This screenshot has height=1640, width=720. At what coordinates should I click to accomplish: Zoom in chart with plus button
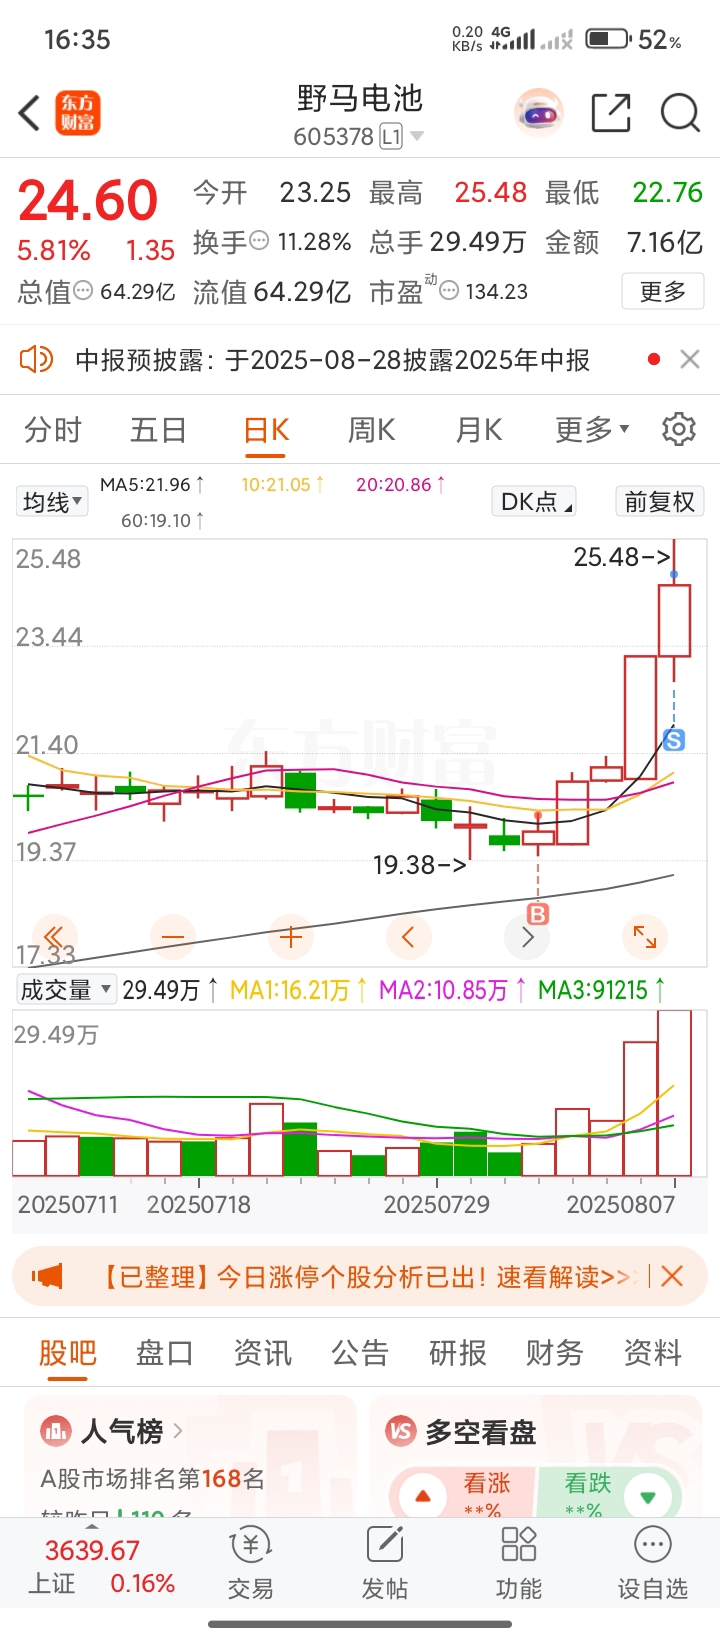click(291, 937)
